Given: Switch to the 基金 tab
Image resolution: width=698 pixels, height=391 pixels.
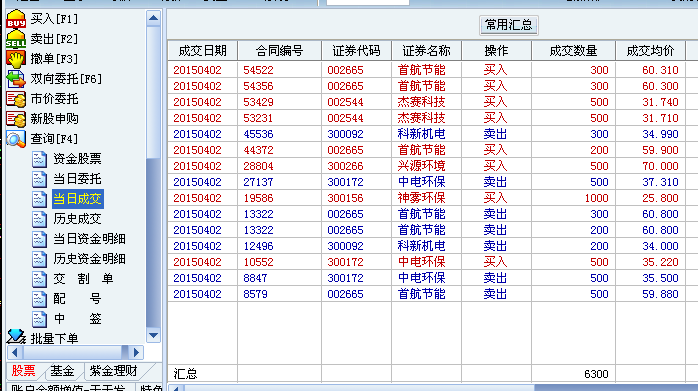Looking at the screenshot, I should pyautogui.click(x=62, y=371).
